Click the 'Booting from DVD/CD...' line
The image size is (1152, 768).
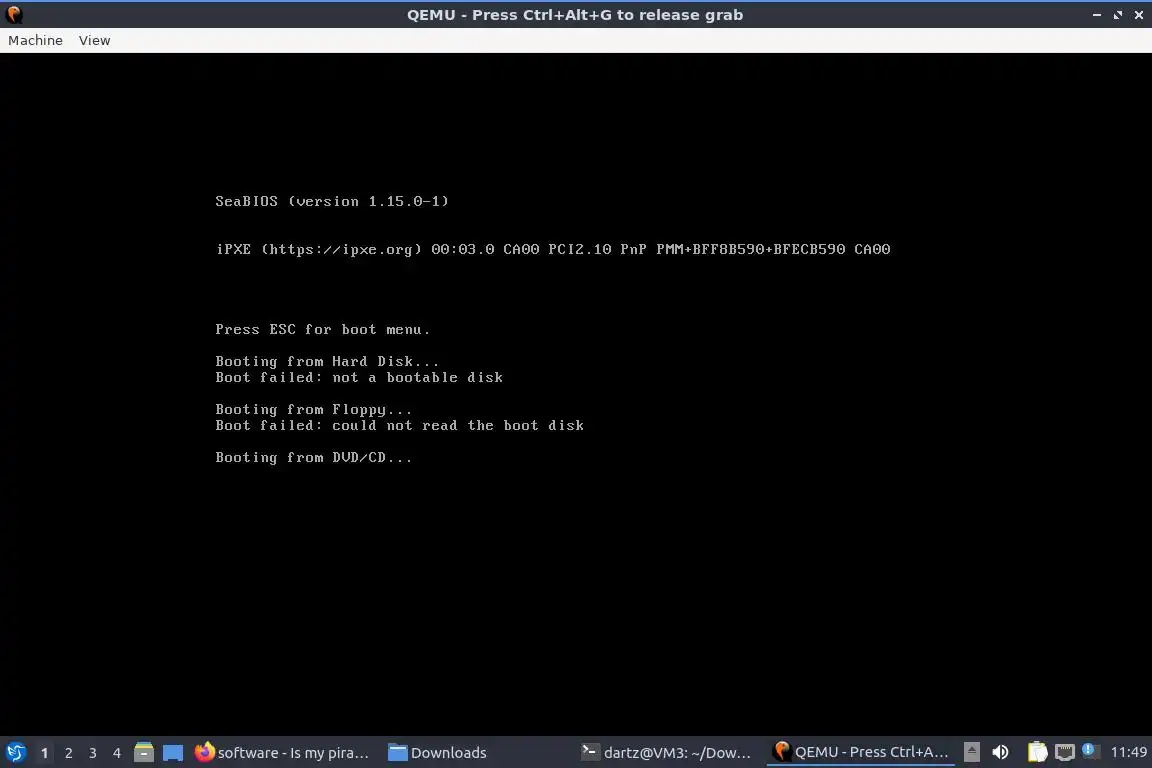click(314, 458)
